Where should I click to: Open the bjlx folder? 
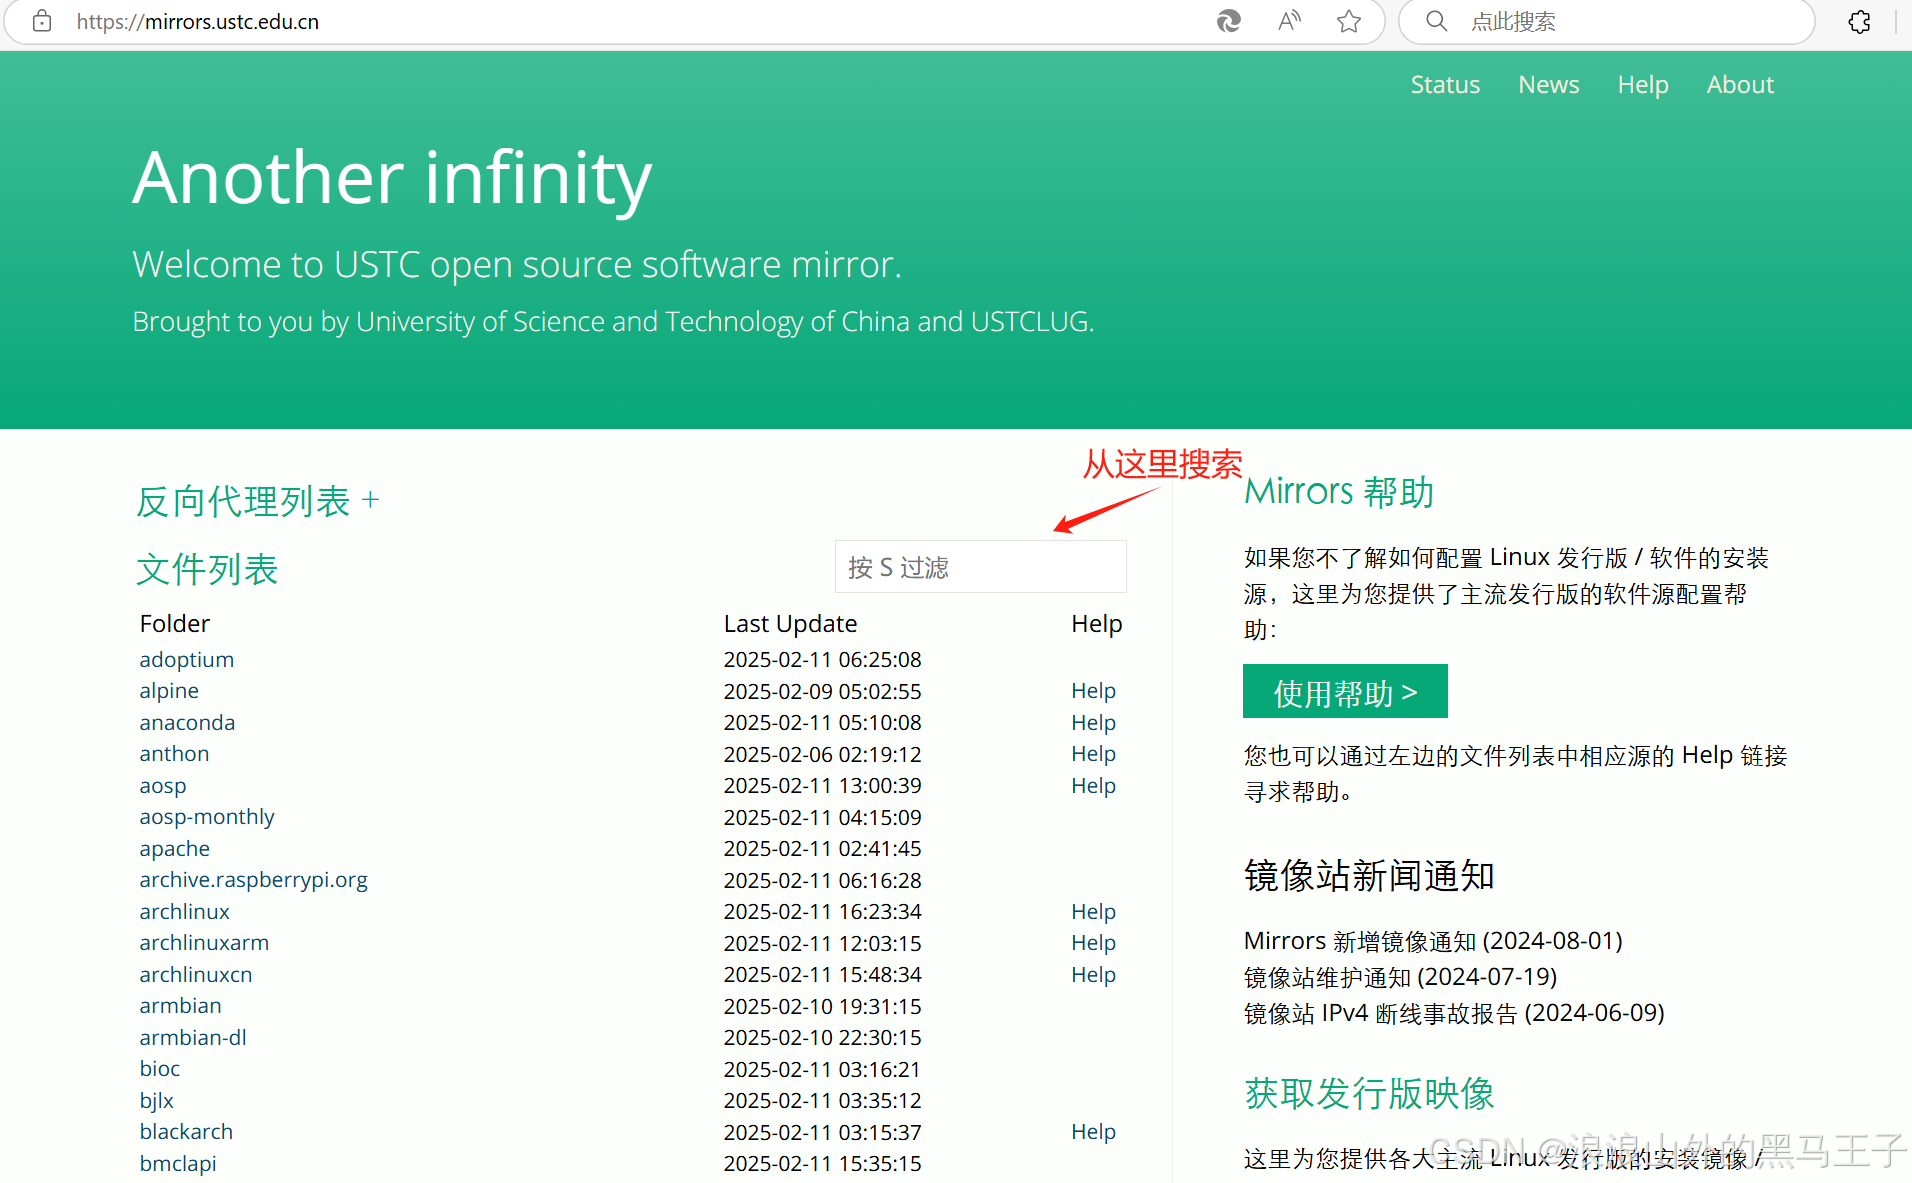157,1101
